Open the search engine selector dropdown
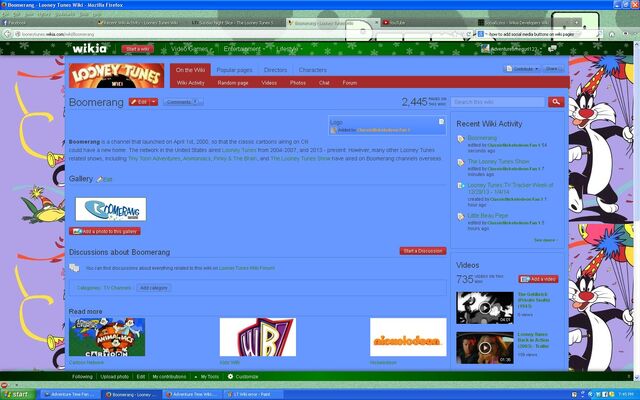The height and width of the screenshot is (400, 640). click(482, 34)
